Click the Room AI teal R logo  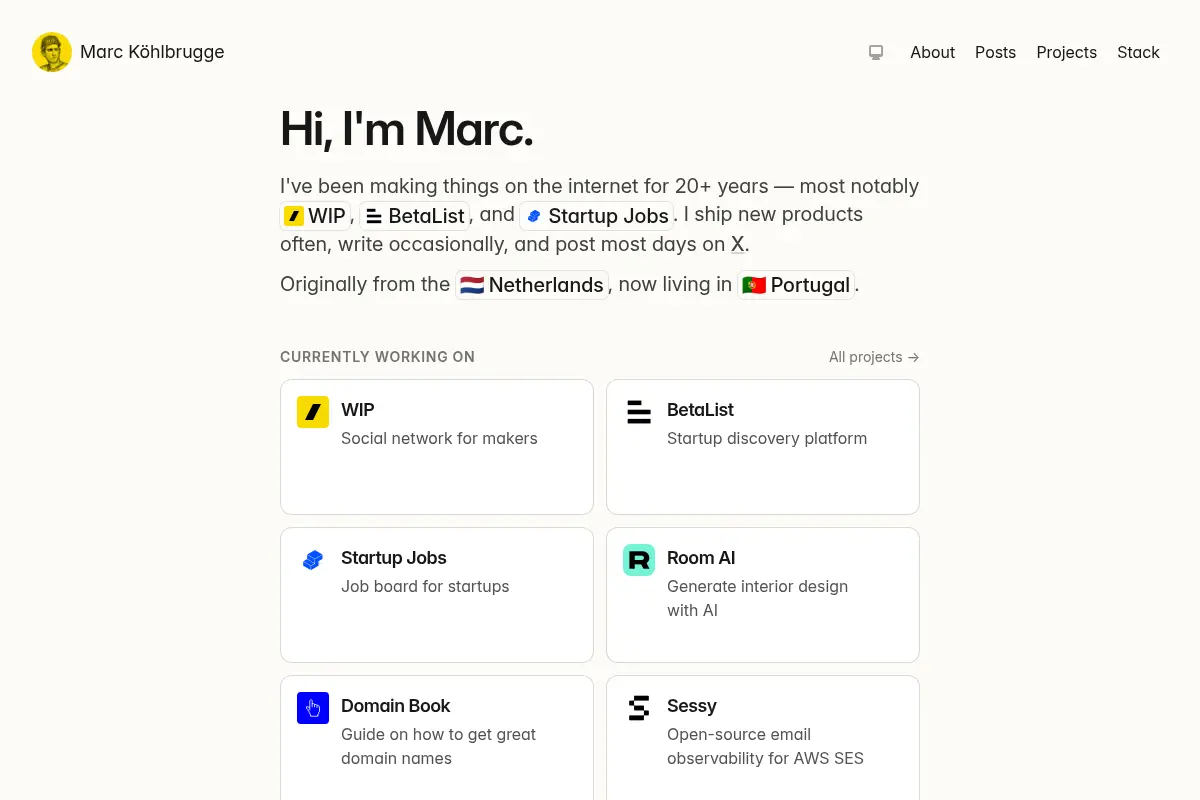point(639,560)
